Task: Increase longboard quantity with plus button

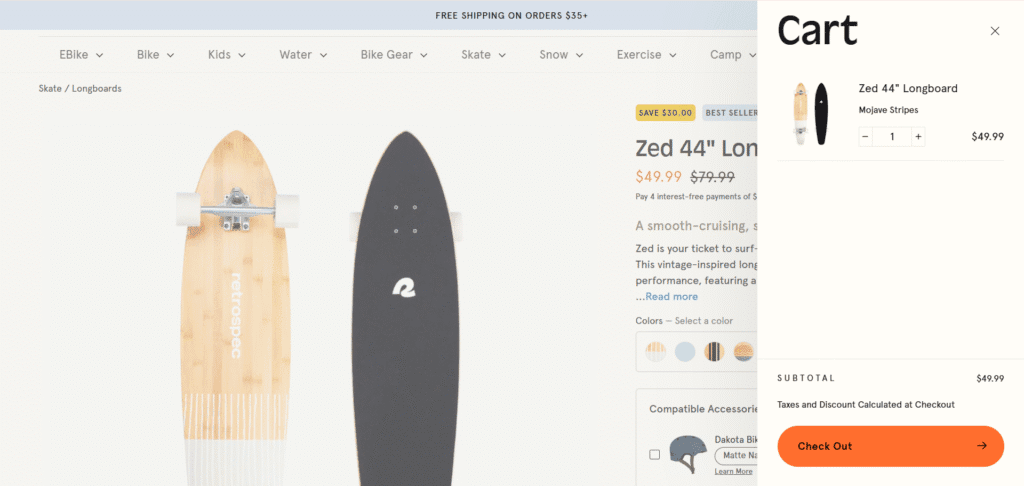Action: tap(918, 137)
